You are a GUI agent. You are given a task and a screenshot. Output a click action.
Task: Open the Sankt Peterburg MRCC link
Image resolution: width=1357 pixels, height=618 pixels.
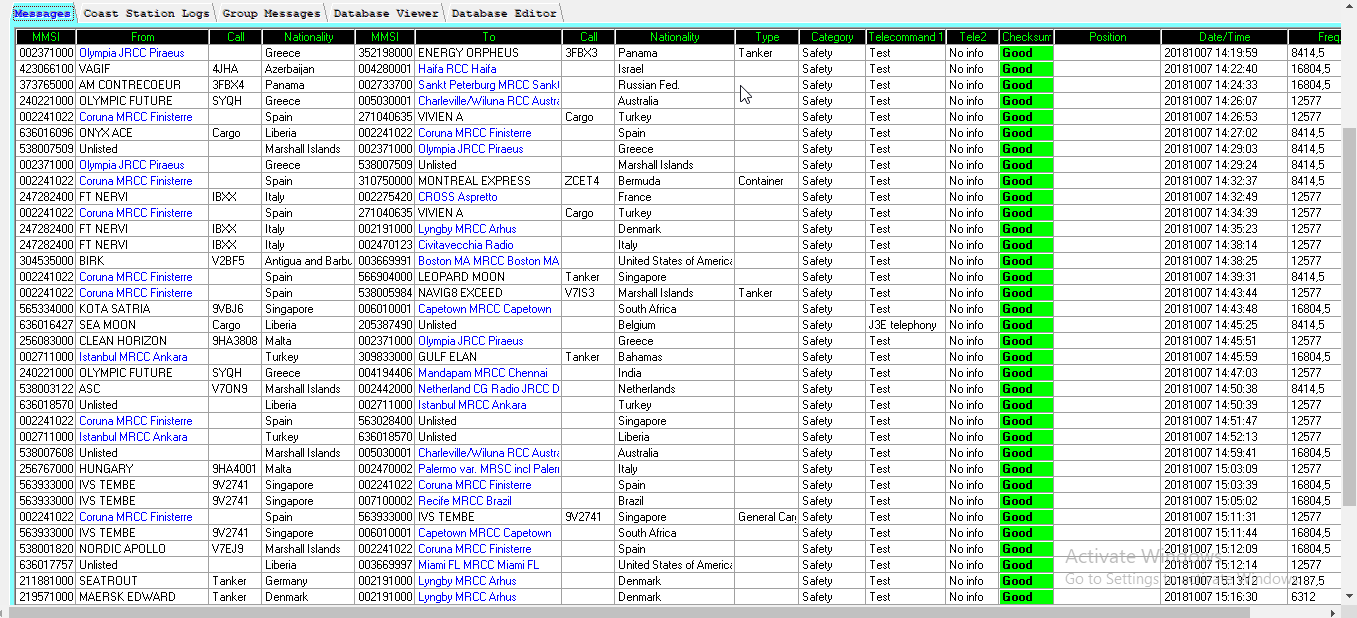[x=488, y=85]
